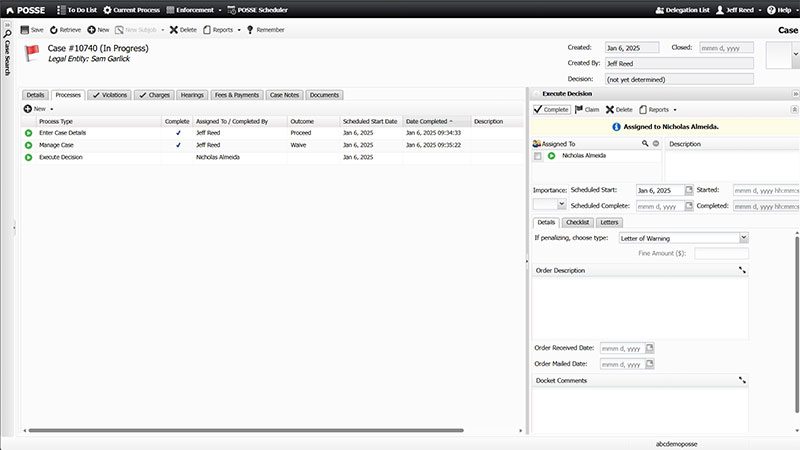Screen dimensions: 800x450
Task: Open the Reports dropdown in the Execute Decision panel
Action: click(658, 110)
